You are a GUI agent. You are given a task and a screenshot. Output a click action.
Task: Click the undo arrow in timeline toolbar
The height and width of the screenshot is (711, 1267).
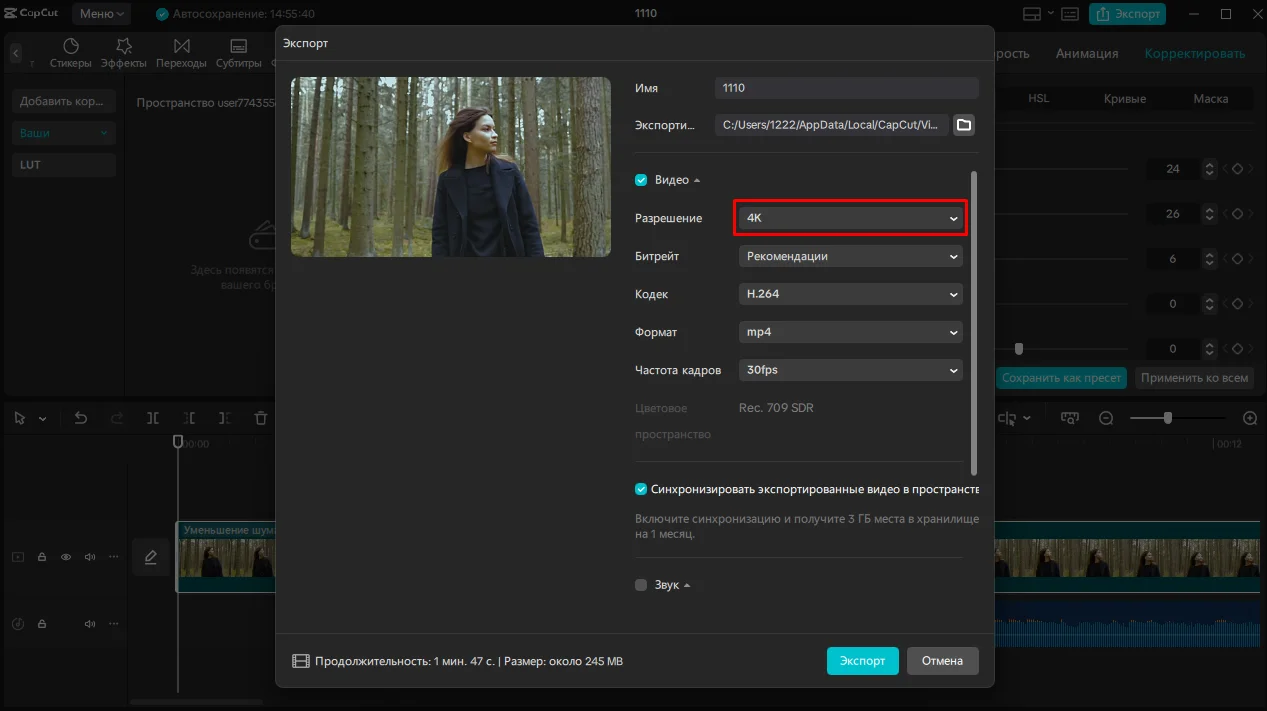(81, 418)
